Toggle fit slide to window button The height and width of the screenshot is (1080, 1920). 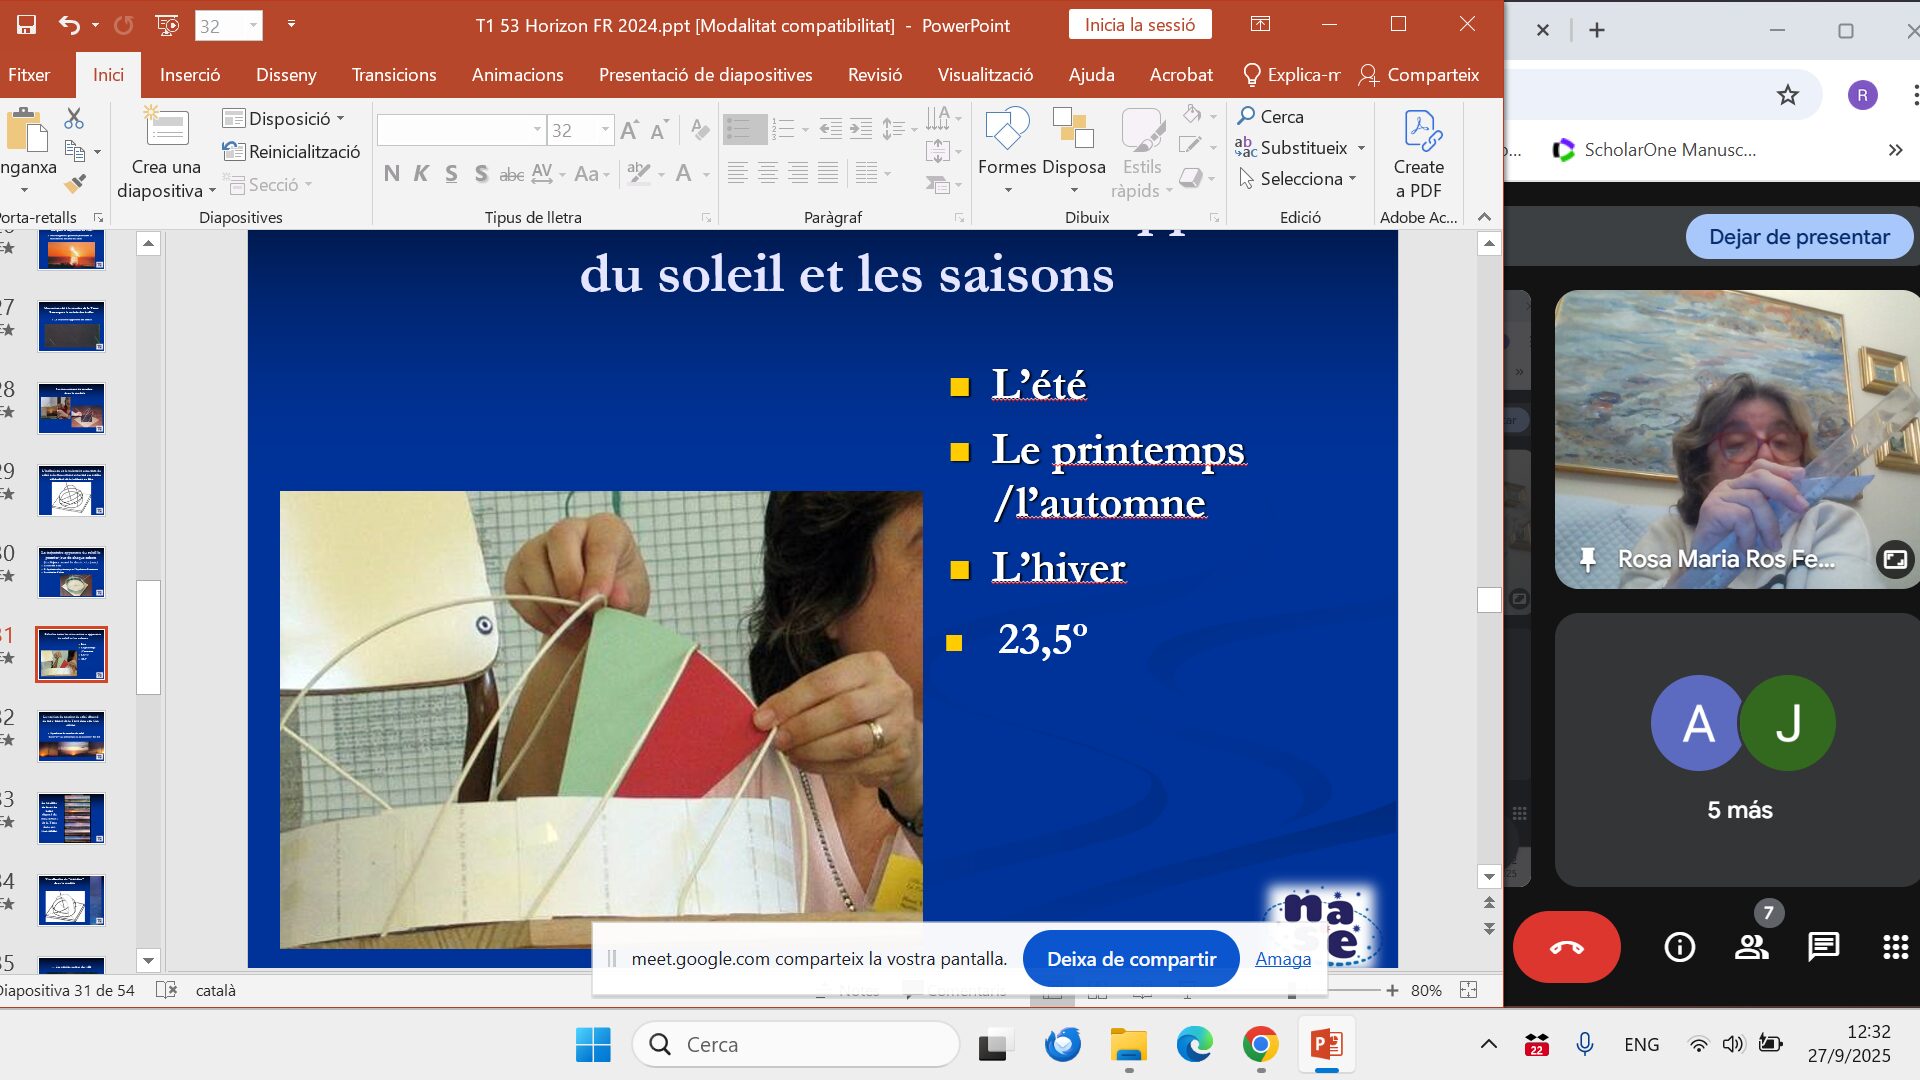click(x=1468, y=990)
